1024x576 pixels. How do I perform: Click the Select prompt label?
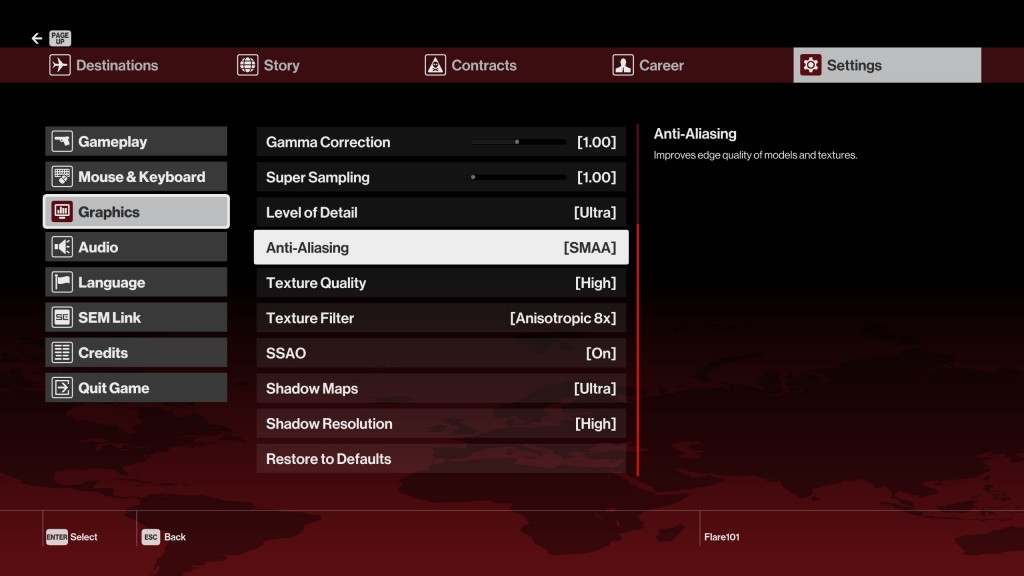84,537
